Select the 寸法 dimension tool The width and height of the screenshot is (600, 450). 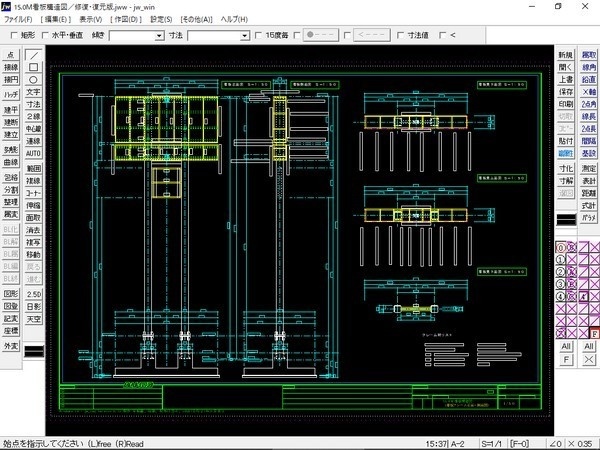pyautogui.click(x=33, y=104)
